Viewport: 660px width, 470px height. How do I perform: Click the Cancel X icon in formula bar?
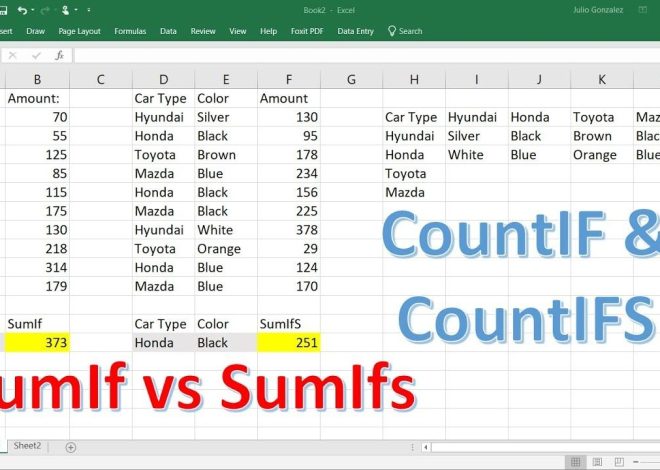point(13,55)
